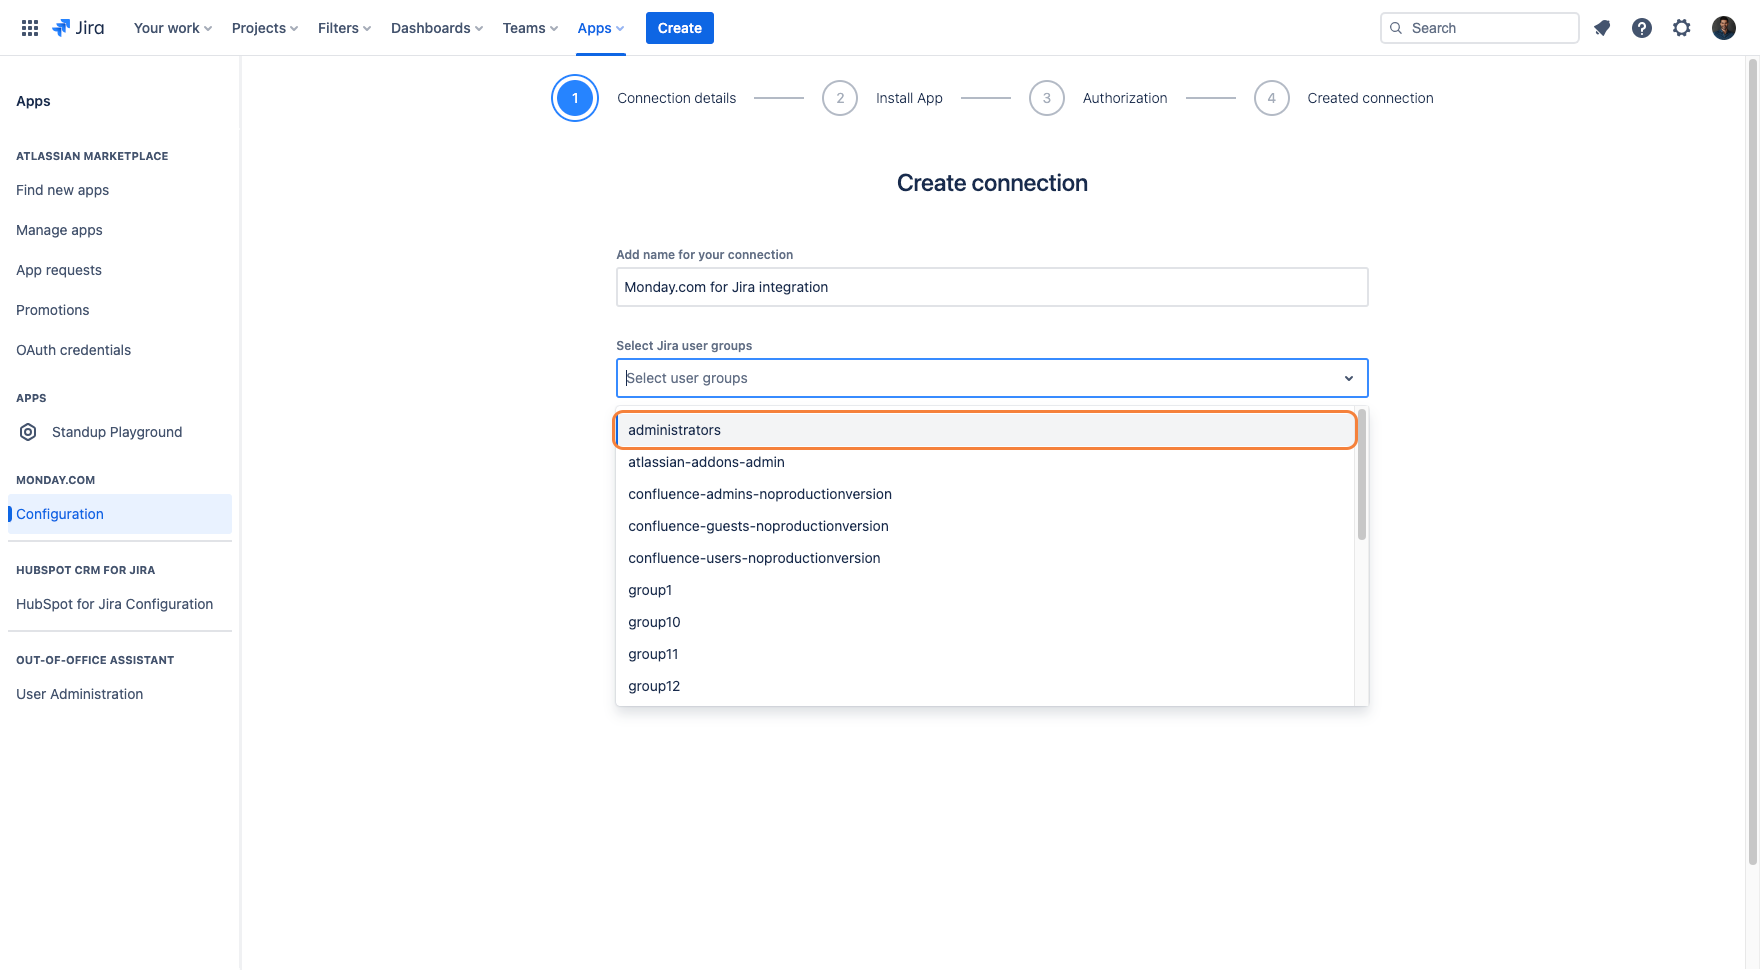This screenshot has height=970, width=1760.
Task: Expand the Apps menu
Action: [601, 28]
